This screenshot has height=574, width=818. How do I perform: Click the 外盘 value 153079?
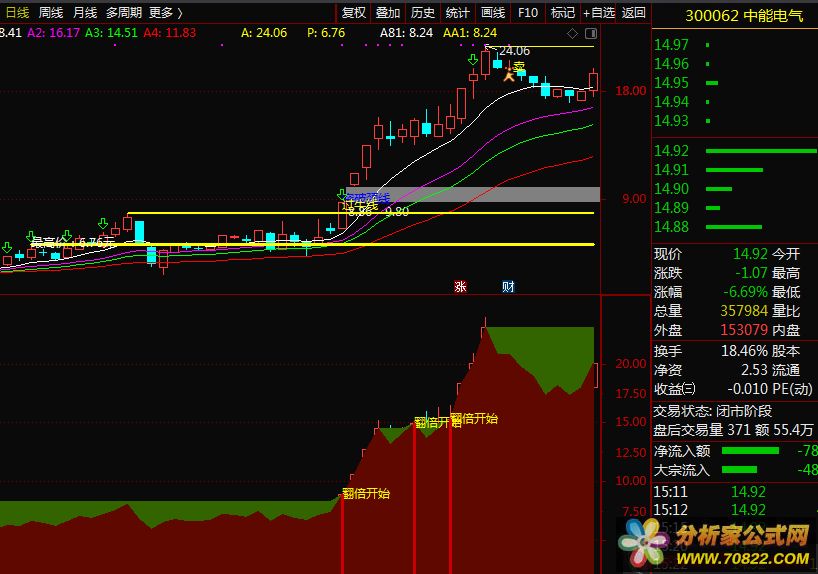(x=744, y=330)
